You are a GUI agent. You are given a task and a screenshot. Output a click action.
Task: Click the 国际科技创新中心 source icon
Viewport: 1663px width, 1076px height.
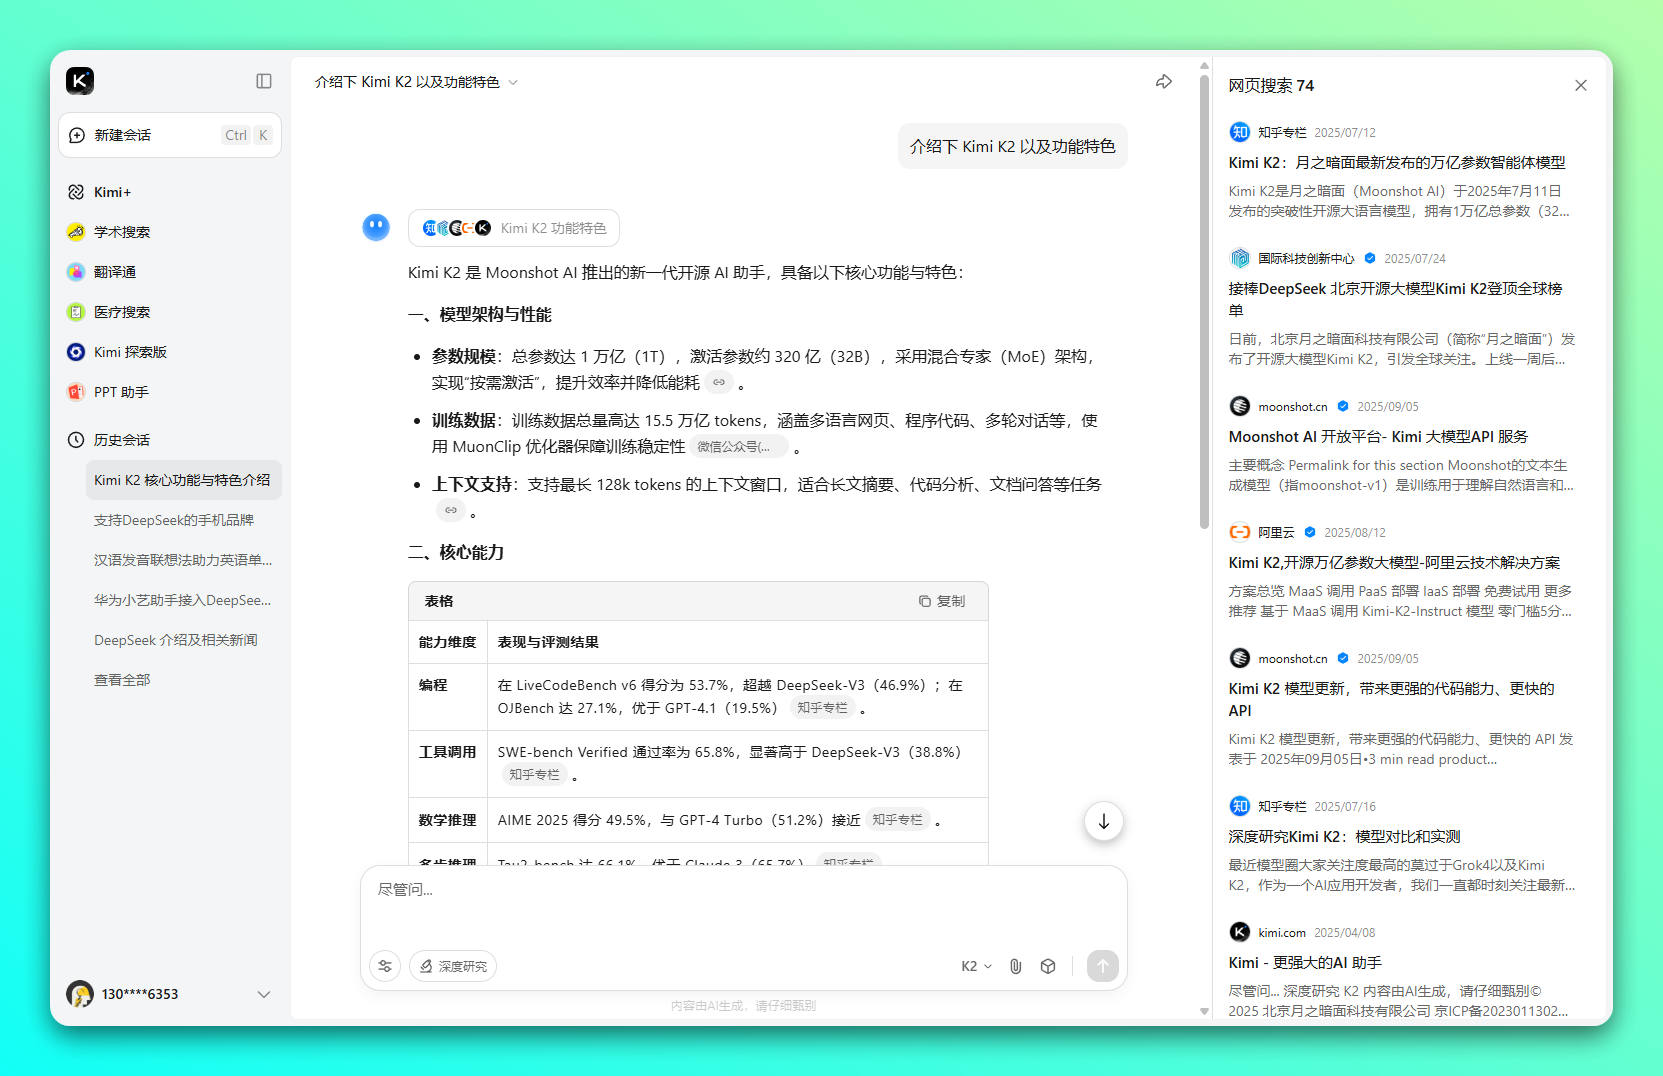[x=1240, y=258]
